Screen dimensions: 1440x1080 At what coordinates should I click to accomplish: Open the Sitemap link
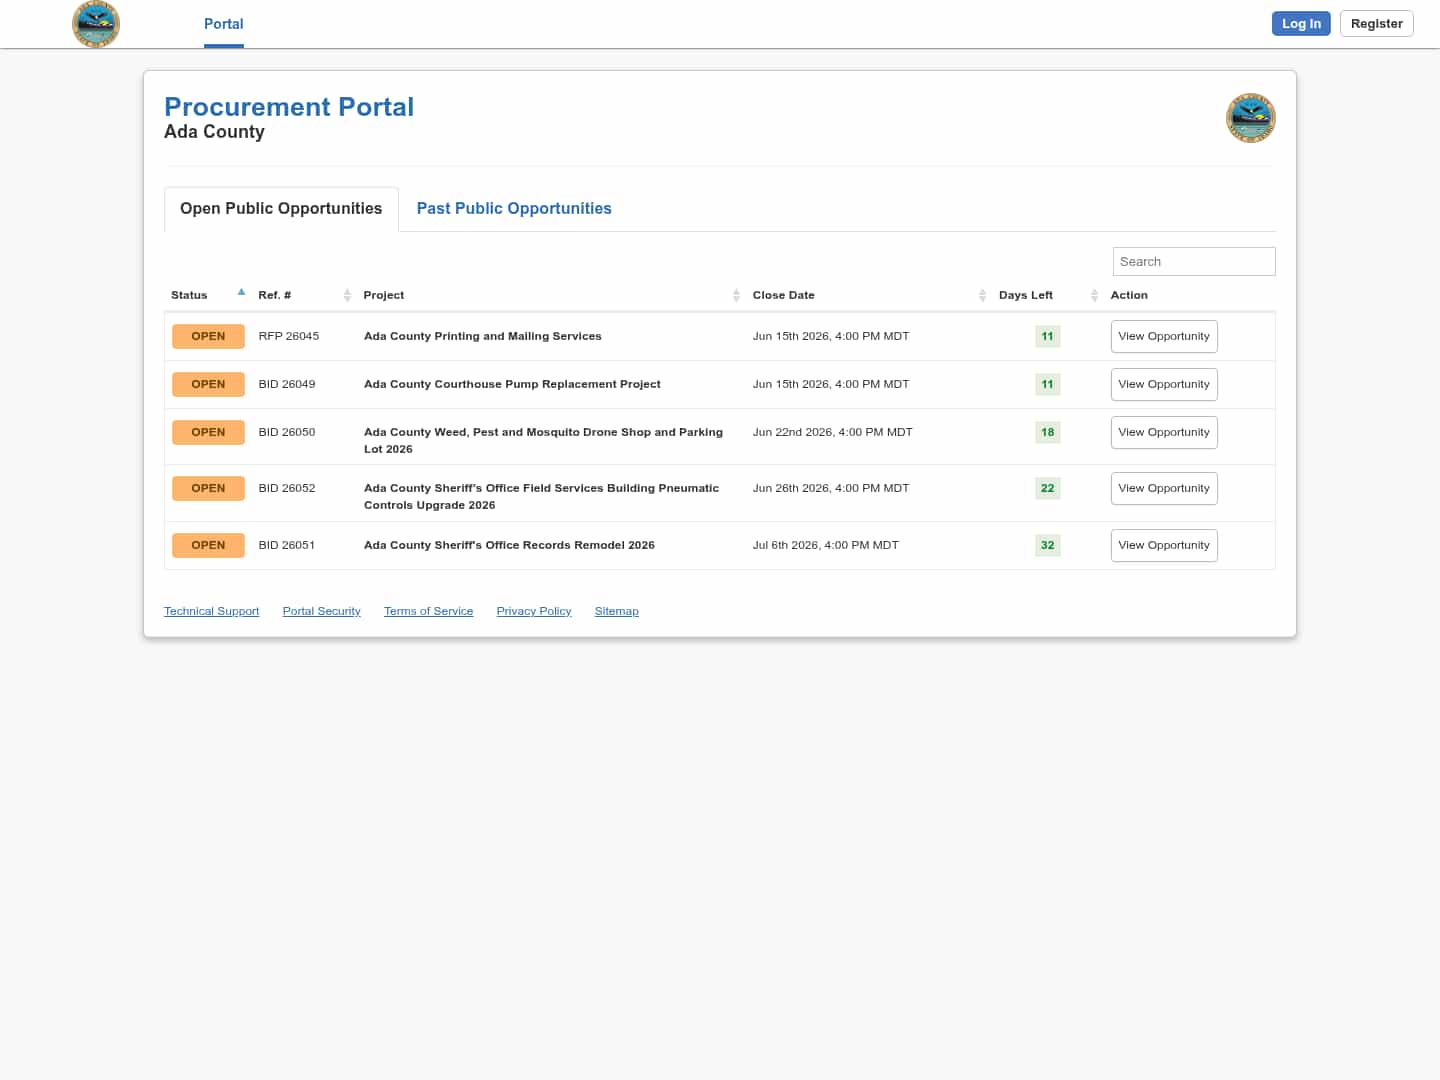[x=616, y=611]
